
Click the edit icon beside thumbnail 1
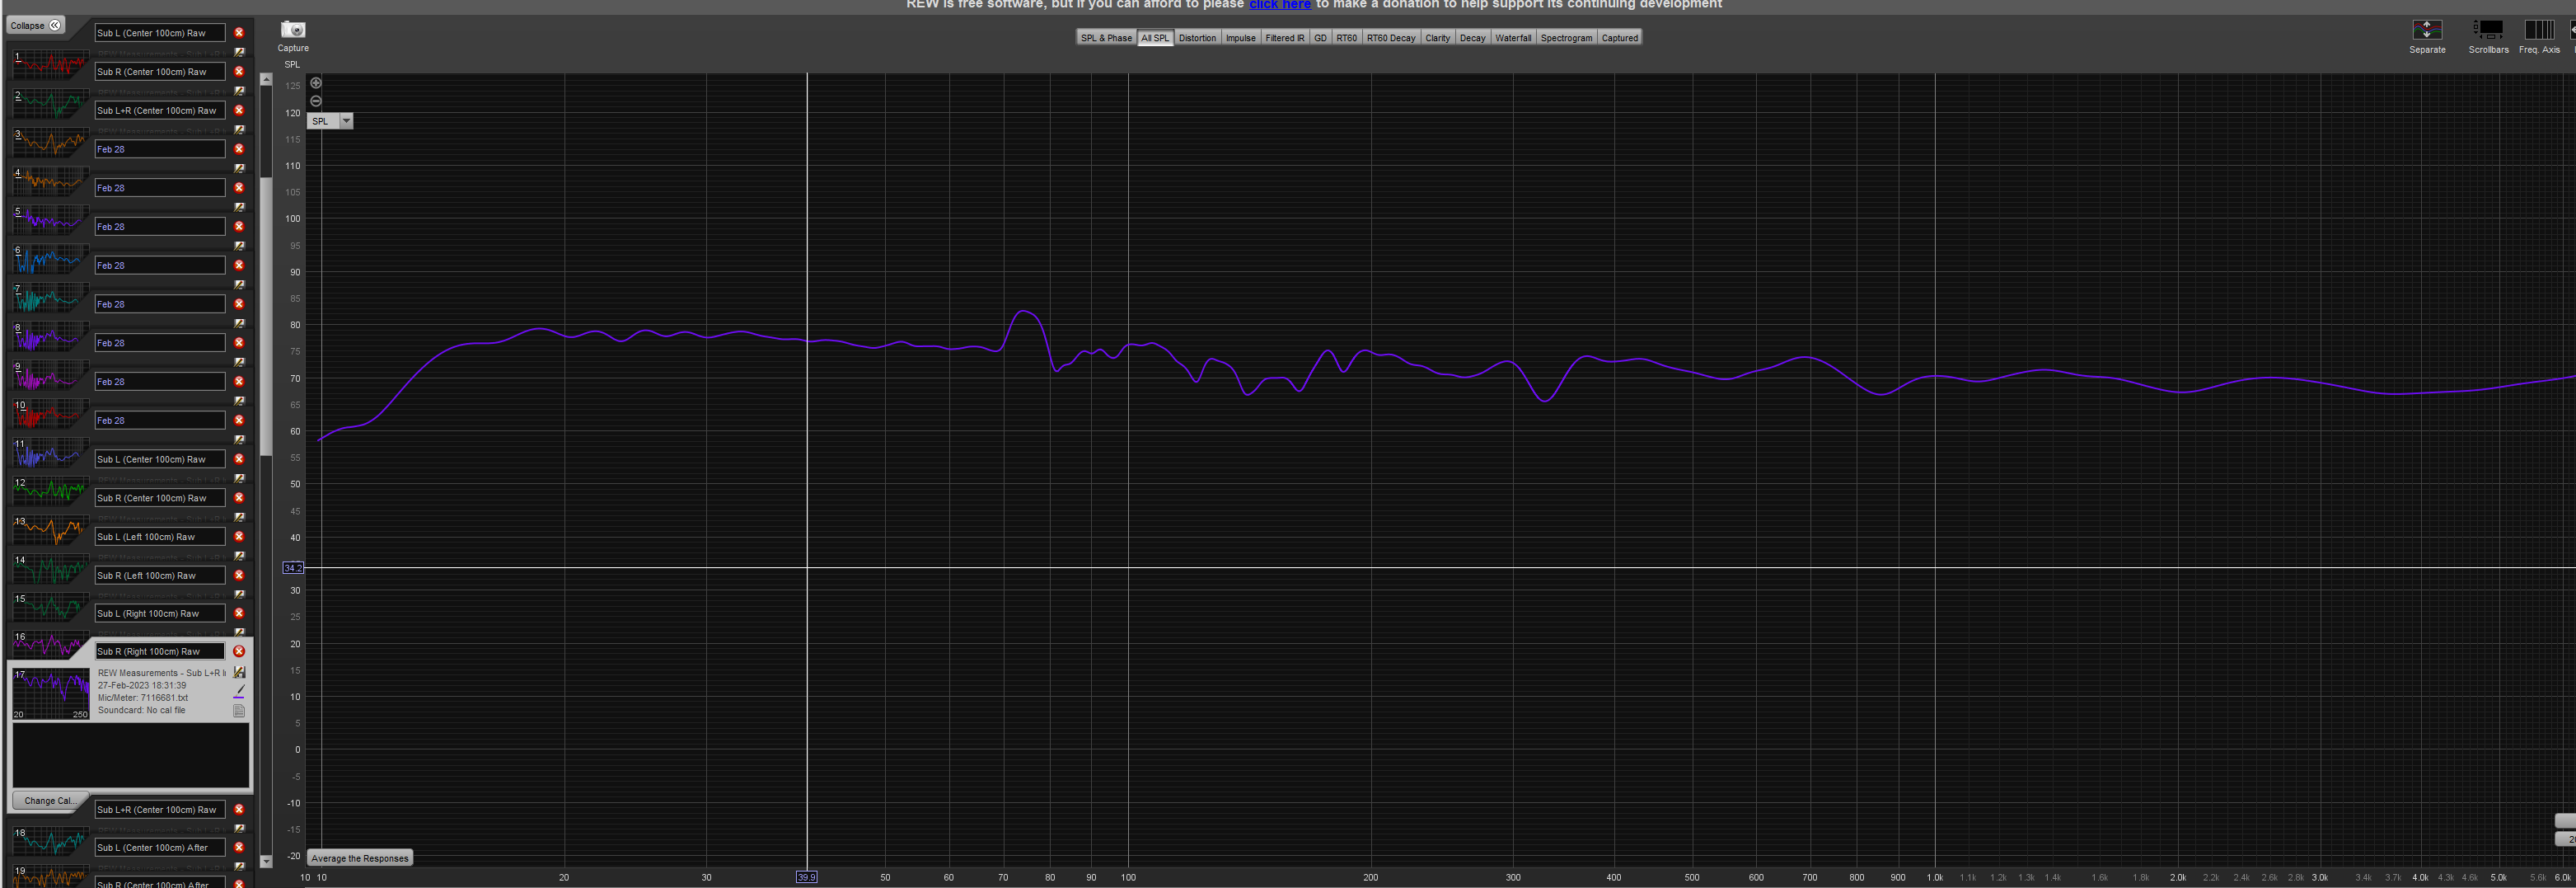pos(239,52)
